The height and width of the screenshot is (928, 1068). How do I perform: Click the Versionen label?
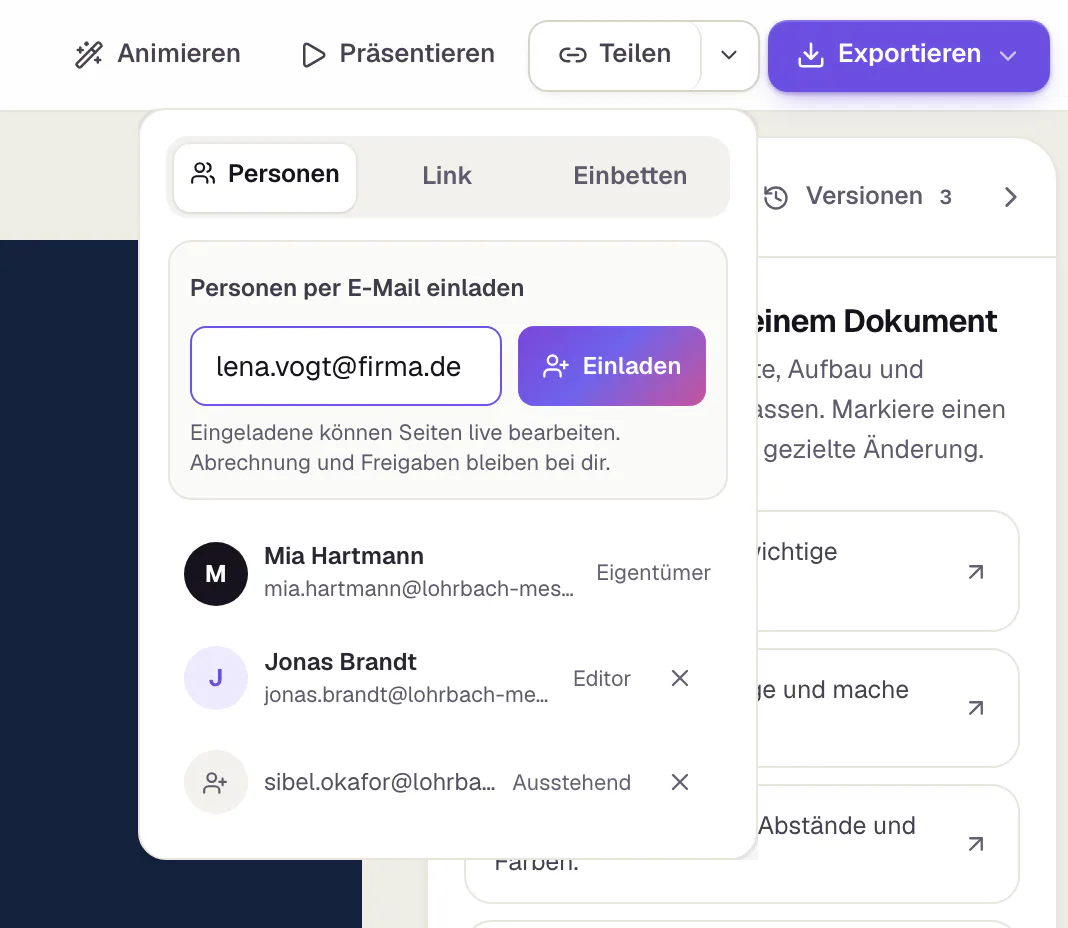[864, 196]
